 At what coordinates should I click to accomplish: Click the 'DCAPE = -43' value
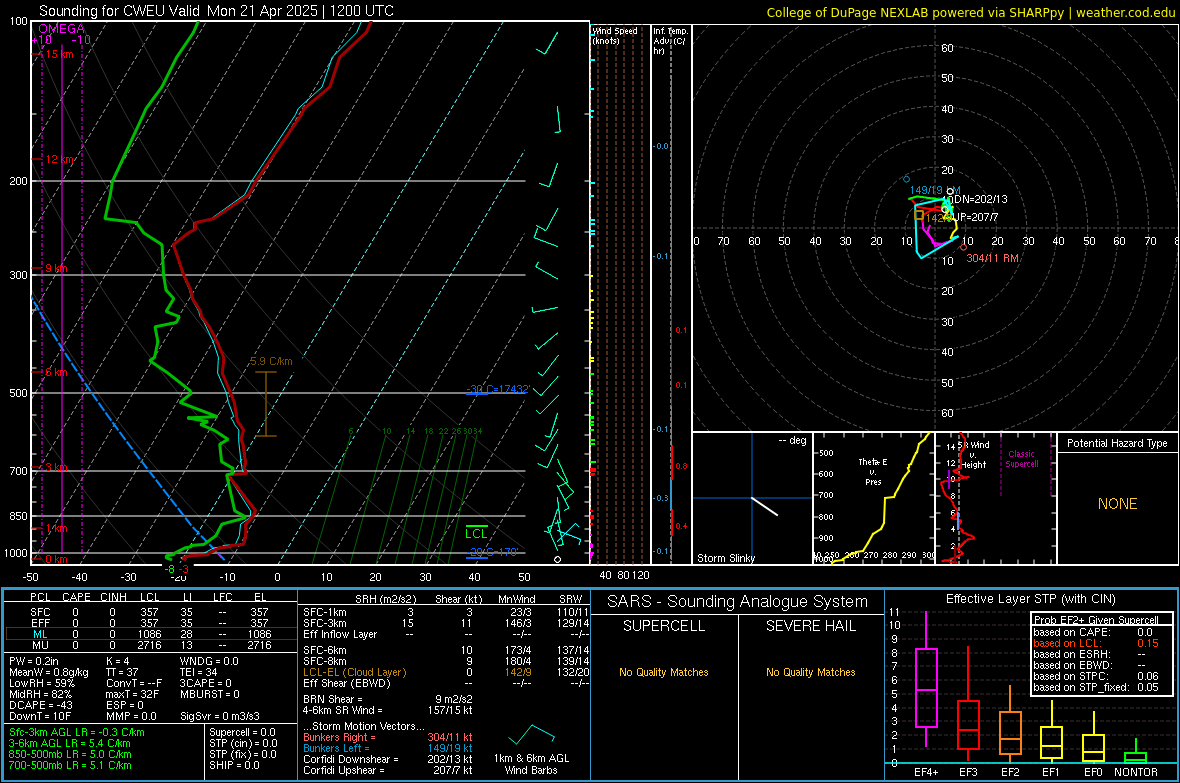[41, 705]
